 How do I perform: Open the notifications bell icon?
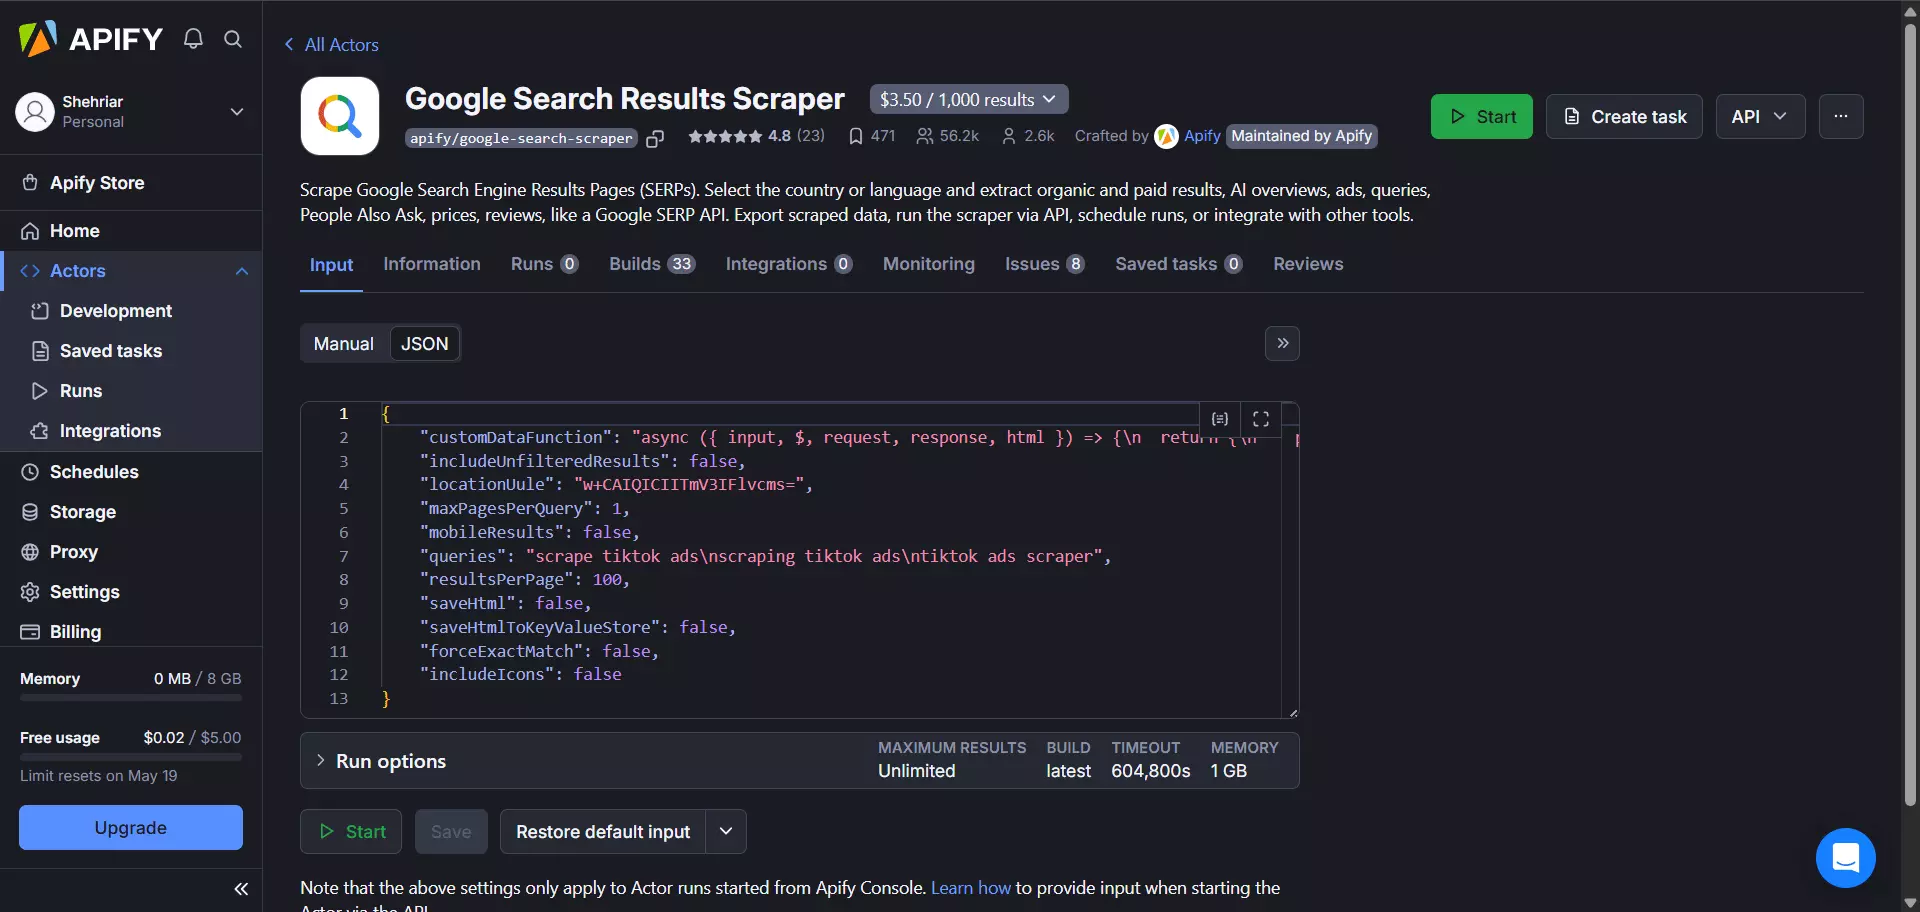coord(193,39)
